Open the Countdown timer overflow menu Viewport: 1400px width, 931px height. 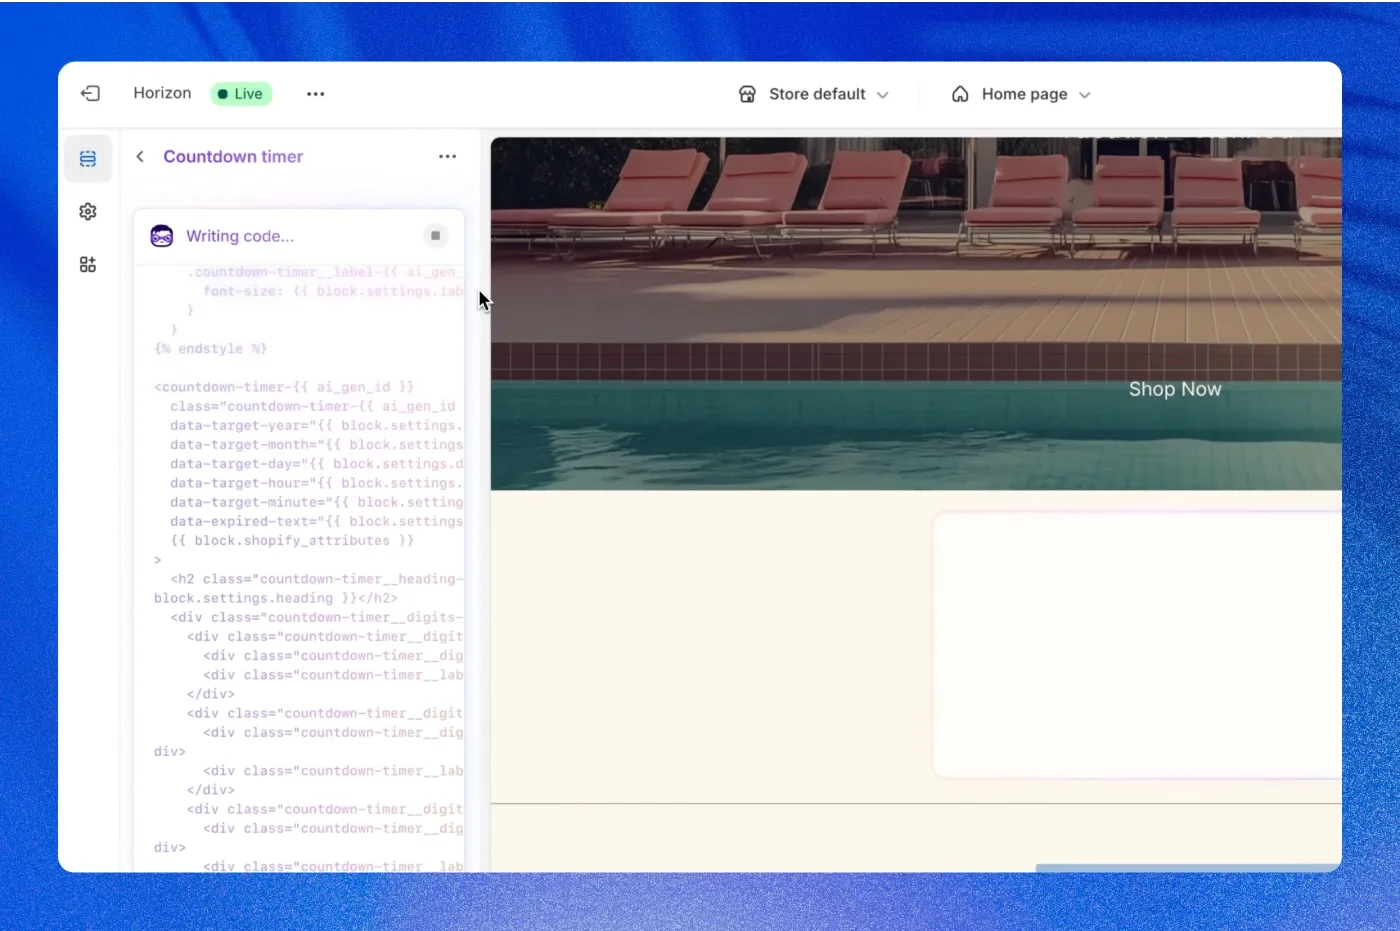point(447,156)
